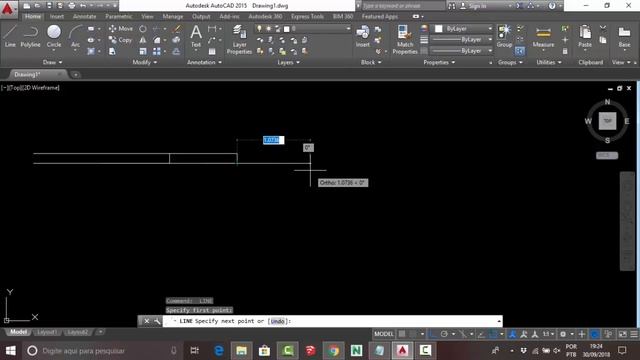This screenshot has height=360, width=640.
Task: Open the Manage ribbon tab
Action: (173, 16)
